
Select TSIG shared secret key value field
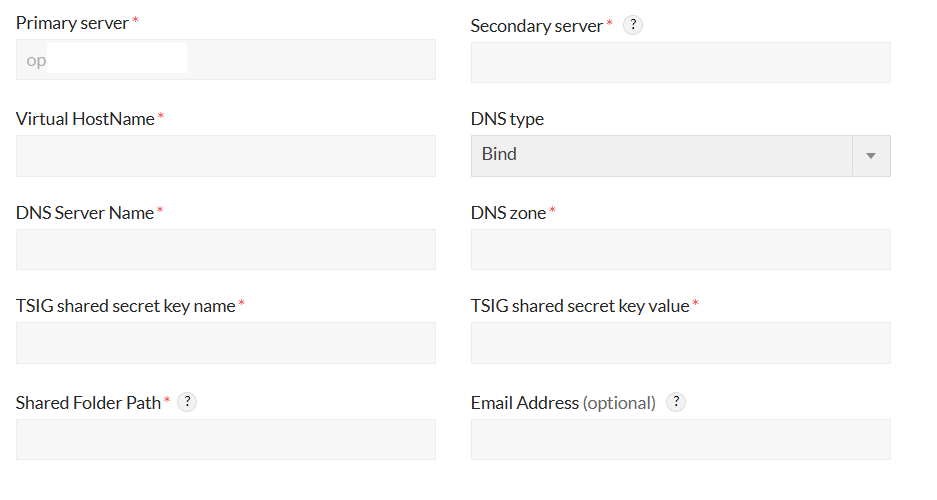pyautogui.click(x=680, y=343)
